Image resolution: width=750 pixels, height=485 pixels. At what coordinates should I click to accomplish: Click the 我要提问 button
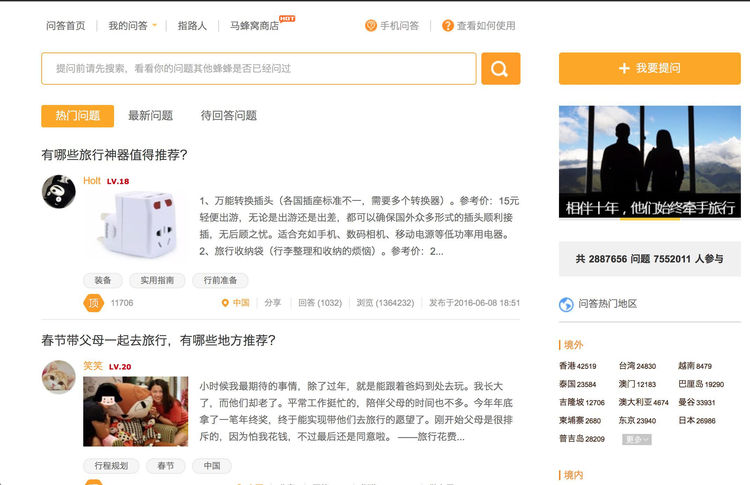[649, 68]
